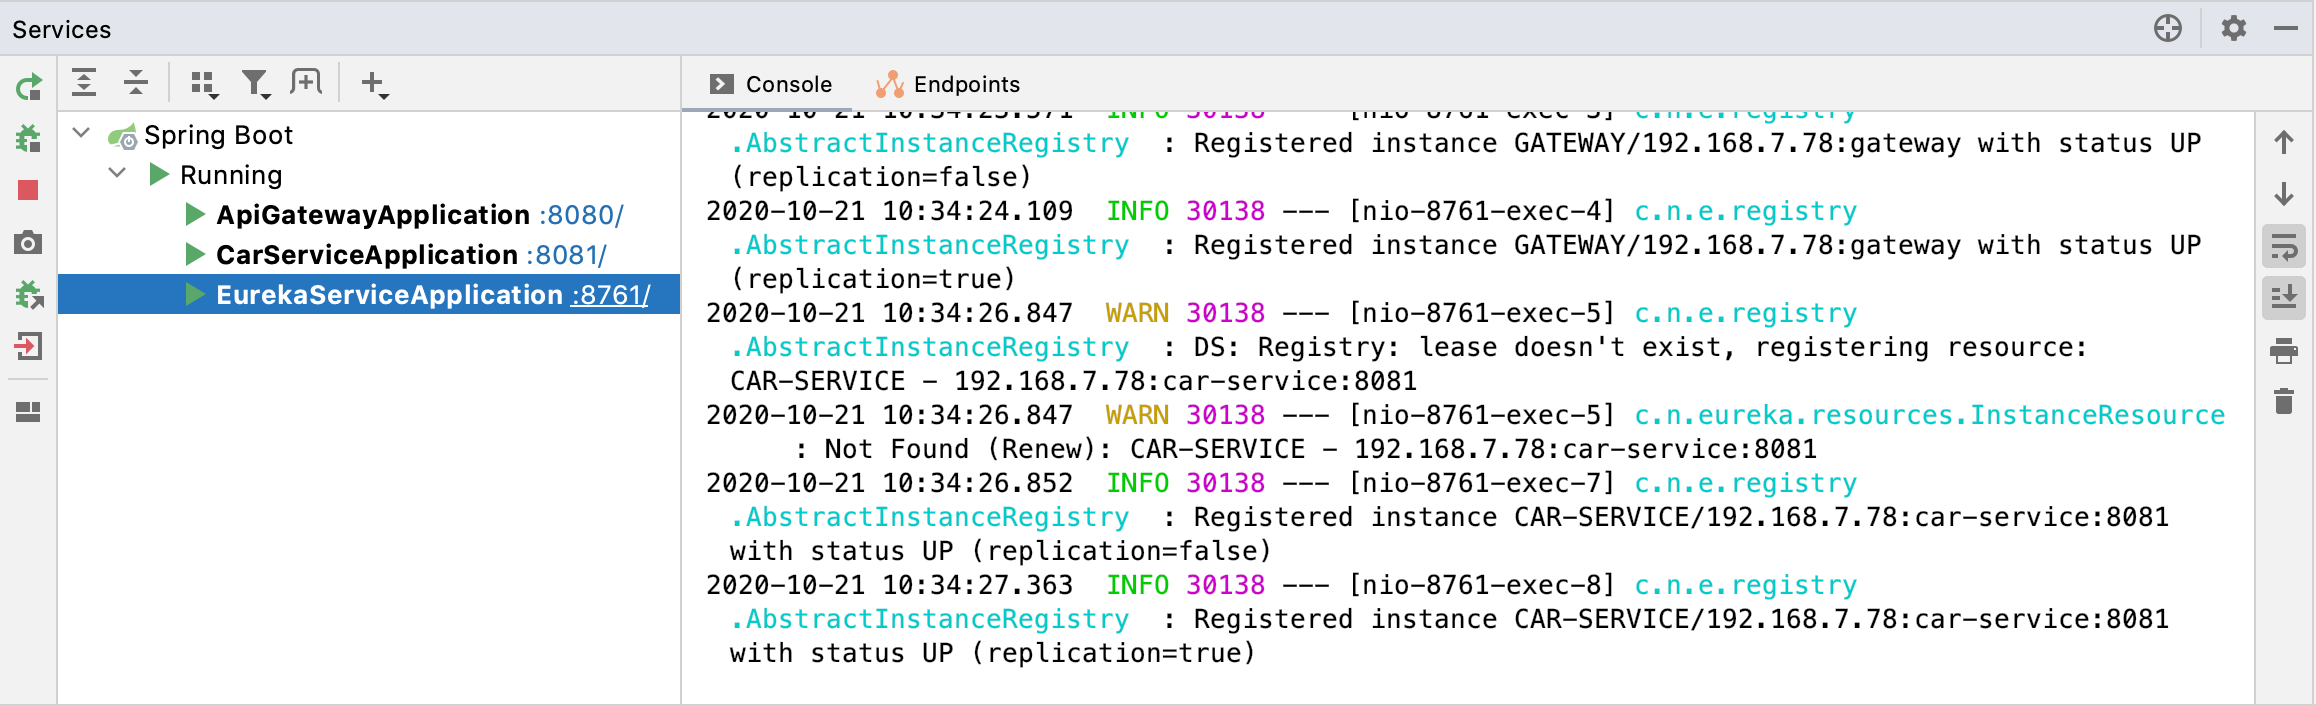
Task: Click the Expand All tree icon
Action: coord(85,83)
